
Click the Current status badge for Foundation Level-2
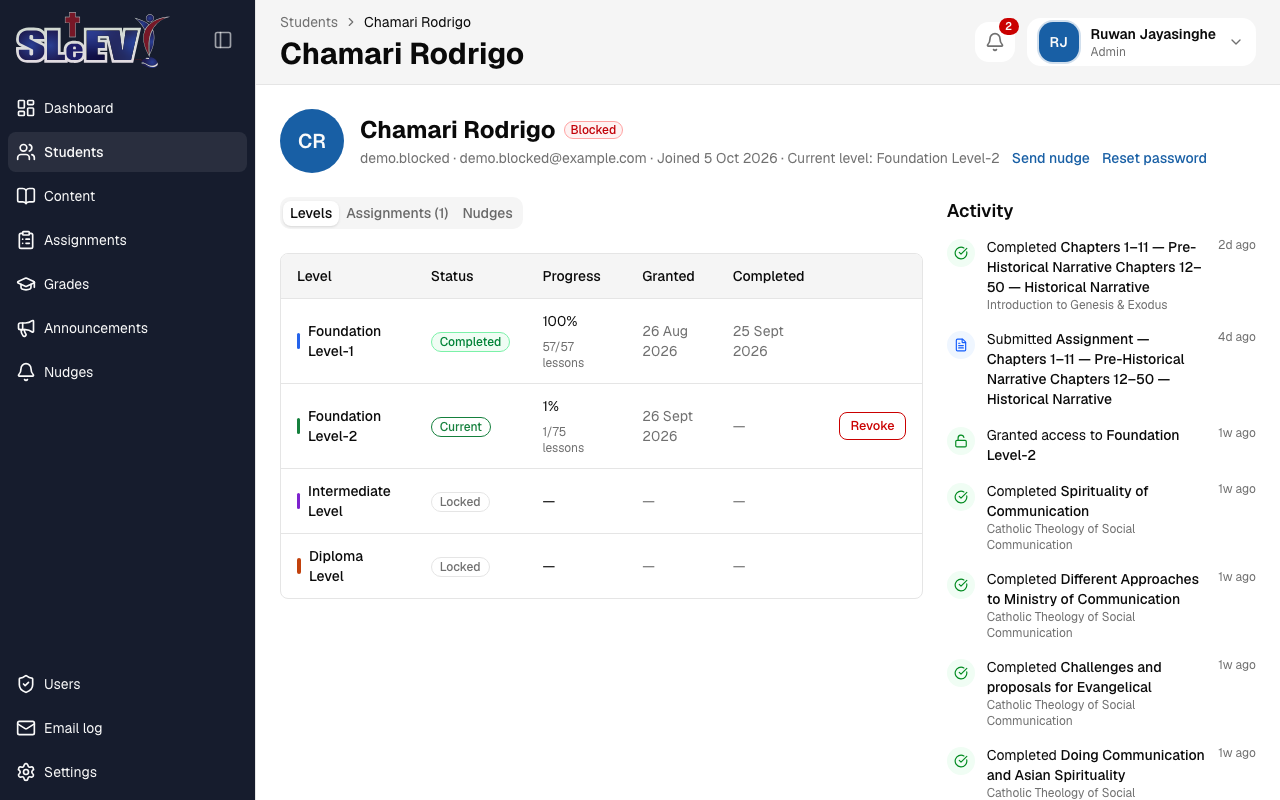click(461, 427)
